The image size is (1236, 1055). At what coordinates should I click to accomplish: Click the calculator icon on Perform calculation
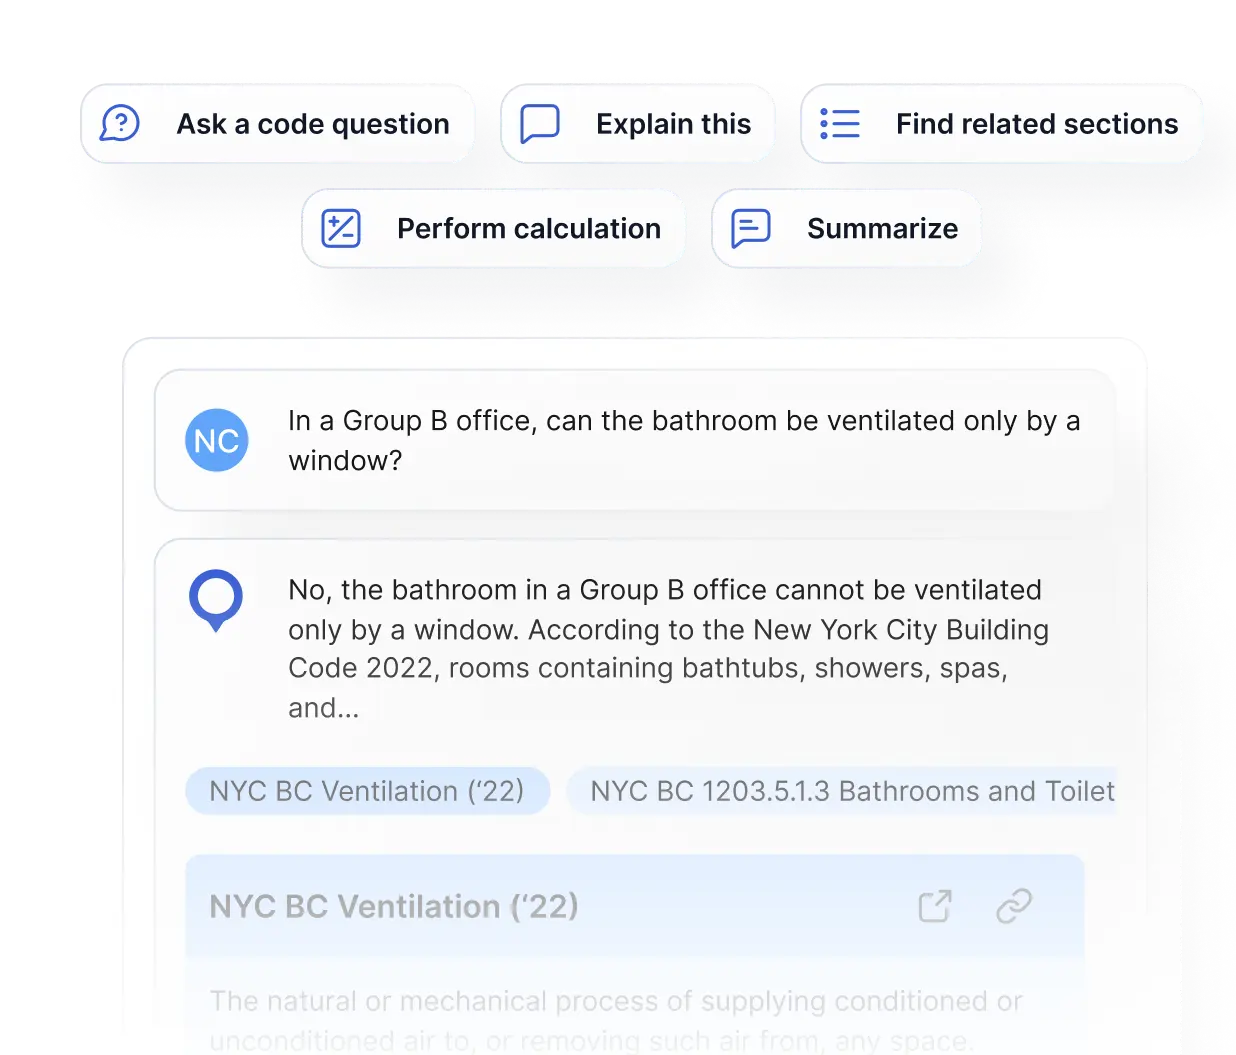point(340,227)
